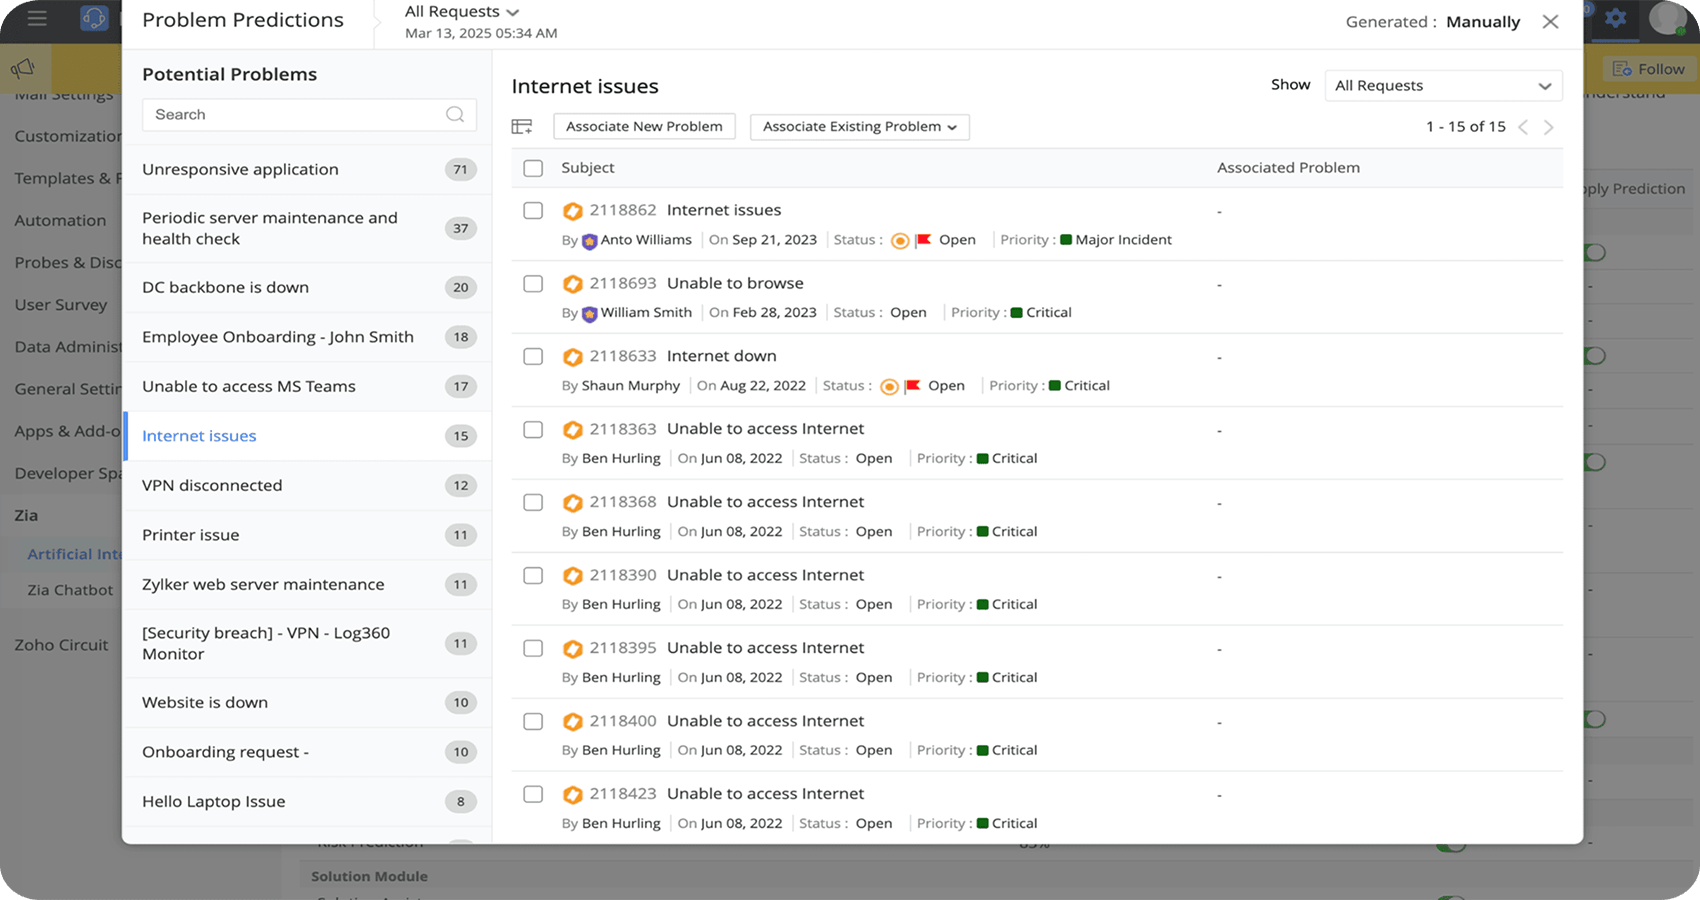Select the checkbox for request 2118693
Viewport: 1700px width, 900px height.
coord(533,284)
